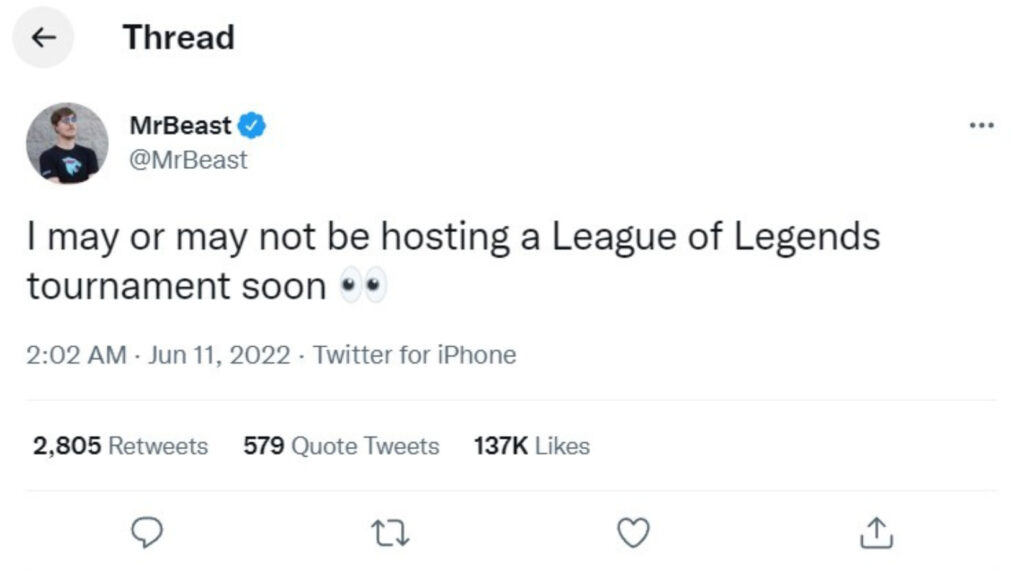Open the 579 Quote Tweets list
This screenshot has height=572, width=1024.
point(341,446)
